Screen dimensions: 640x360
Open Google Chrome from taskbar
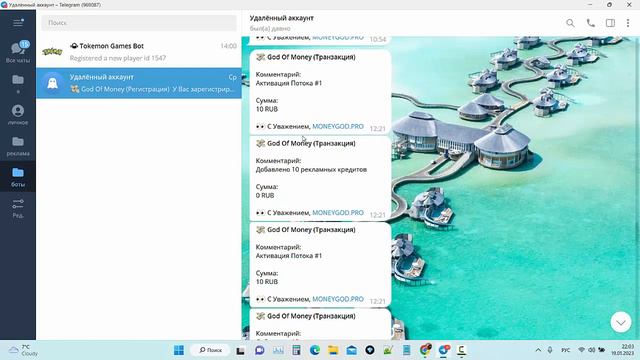click(425, 350)
